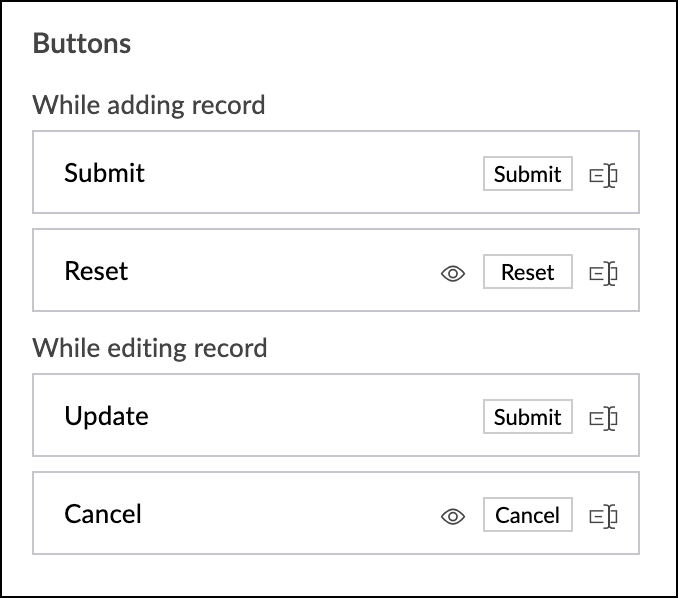This screenshot has width=678, height=598.
Task: Click the Cancel label text
Action: [103, 514]
